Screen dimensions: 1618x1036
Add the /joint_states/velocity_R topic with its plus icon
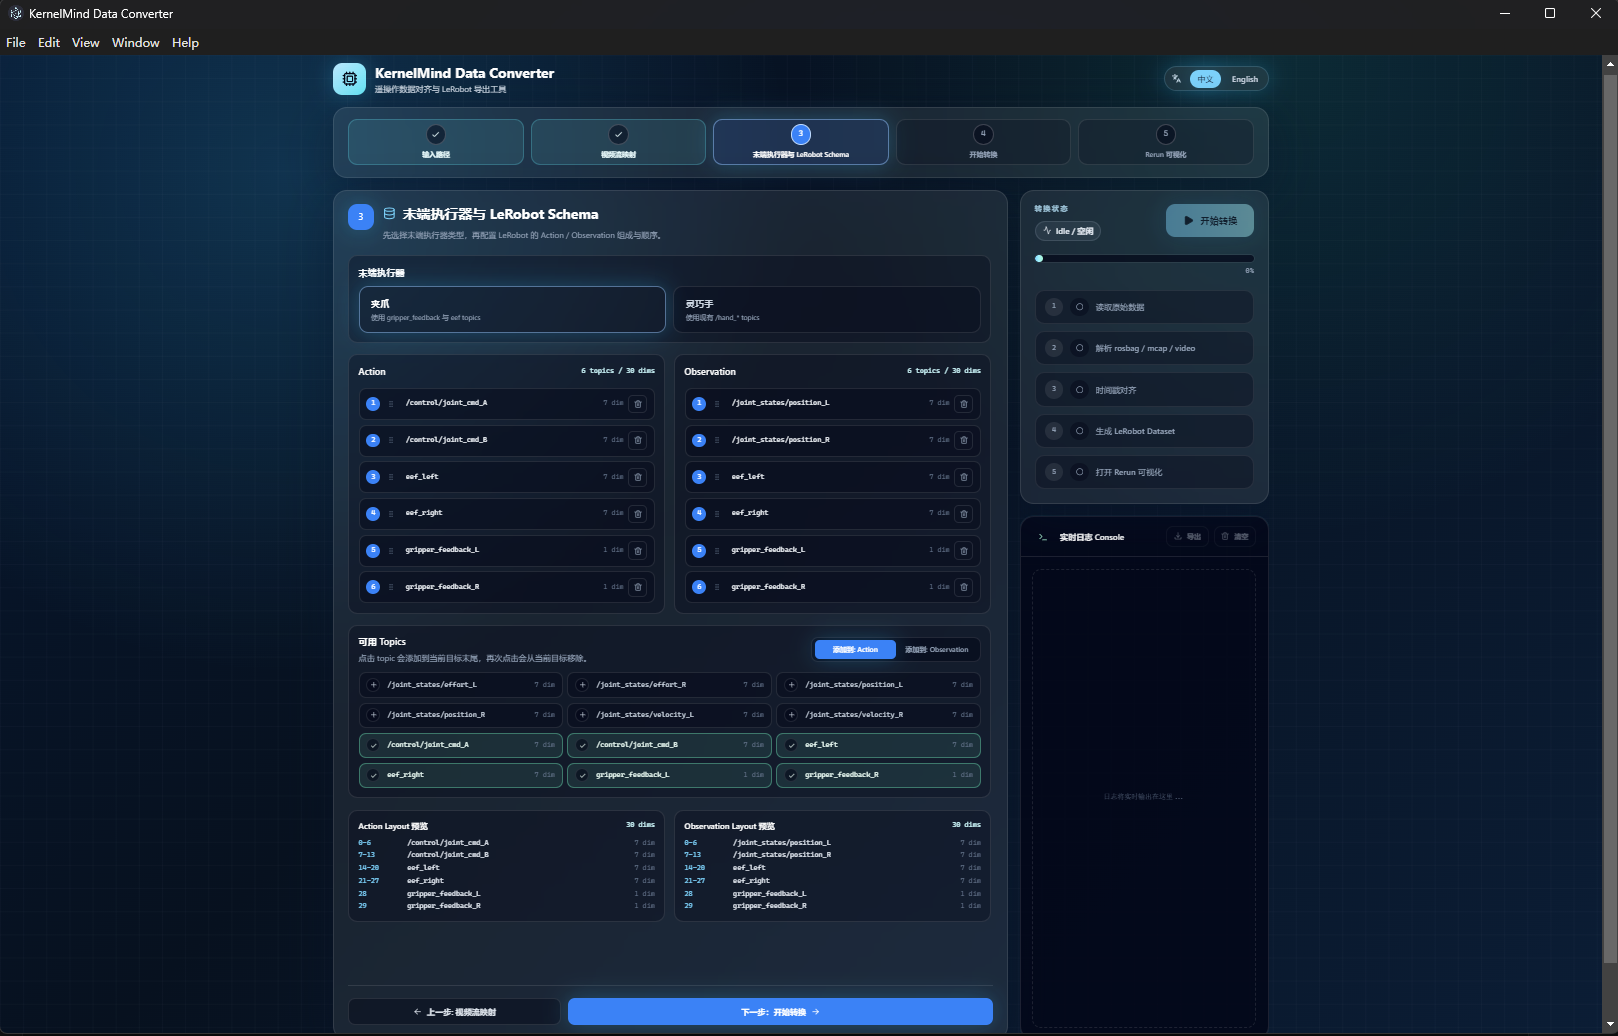(x=792, y=715)
